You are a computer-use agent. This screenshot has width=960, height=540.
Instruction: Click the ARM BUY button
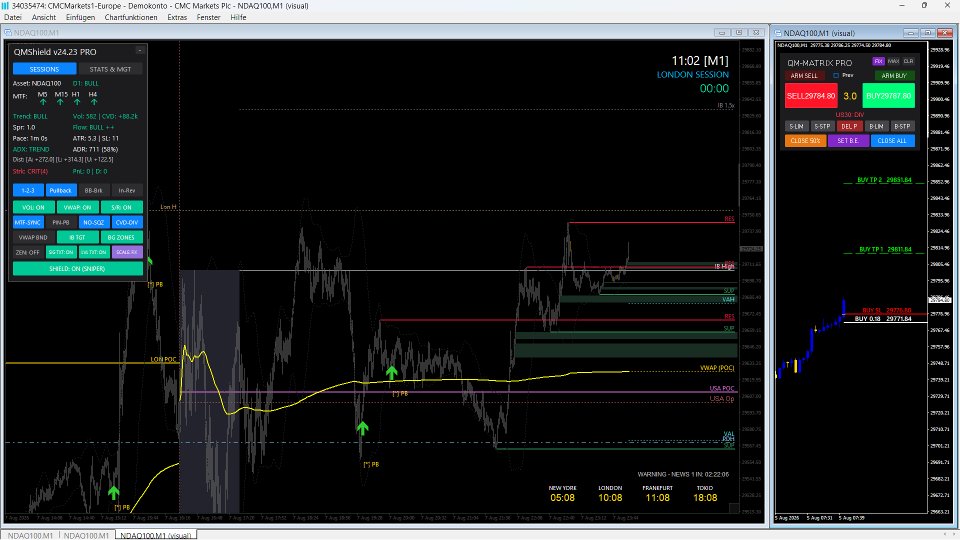pos(894,75)
